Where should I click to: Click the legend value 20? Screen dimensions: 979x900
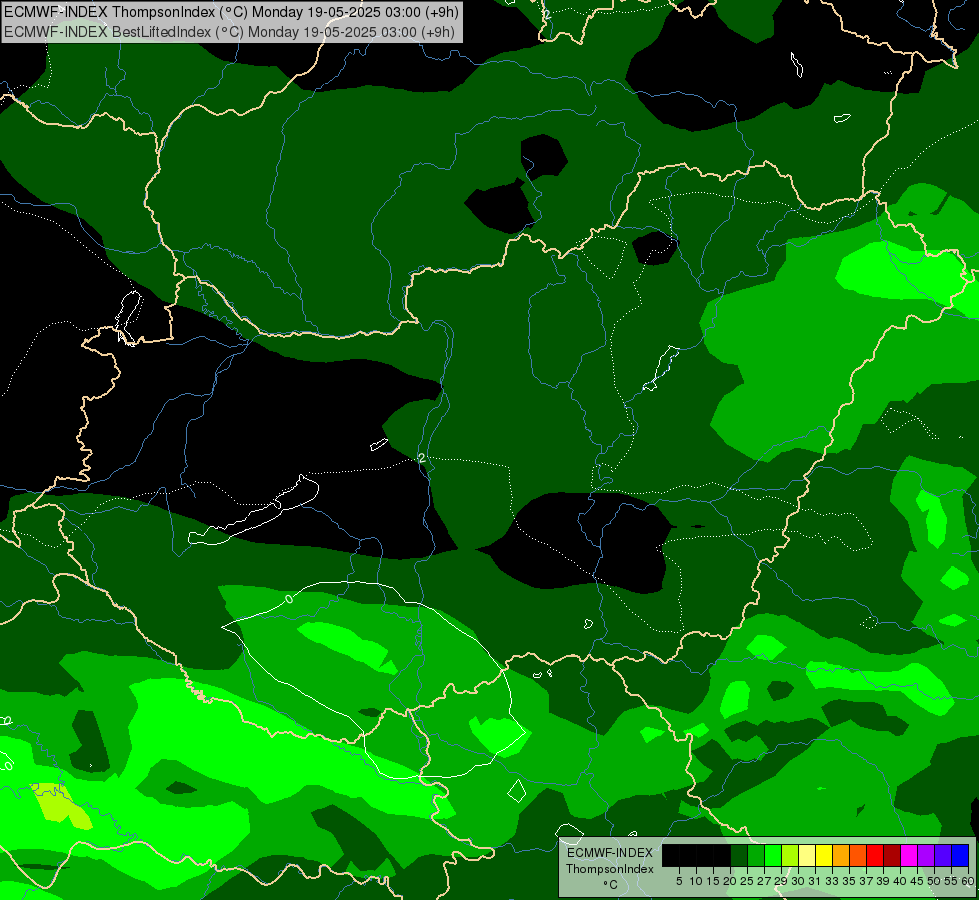[729, 881]
